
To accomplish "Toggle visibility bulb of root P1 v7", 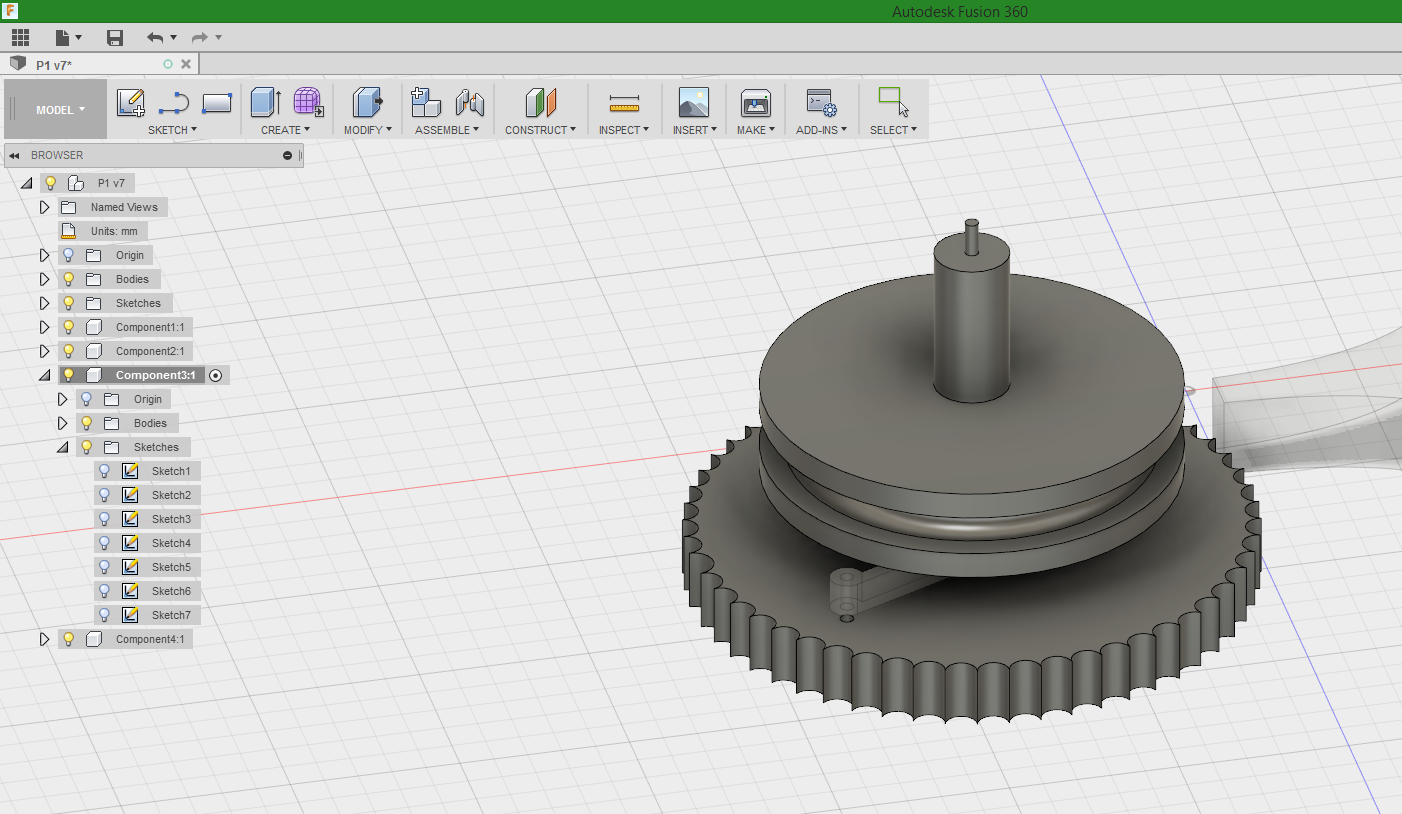I will coord(50,183).
